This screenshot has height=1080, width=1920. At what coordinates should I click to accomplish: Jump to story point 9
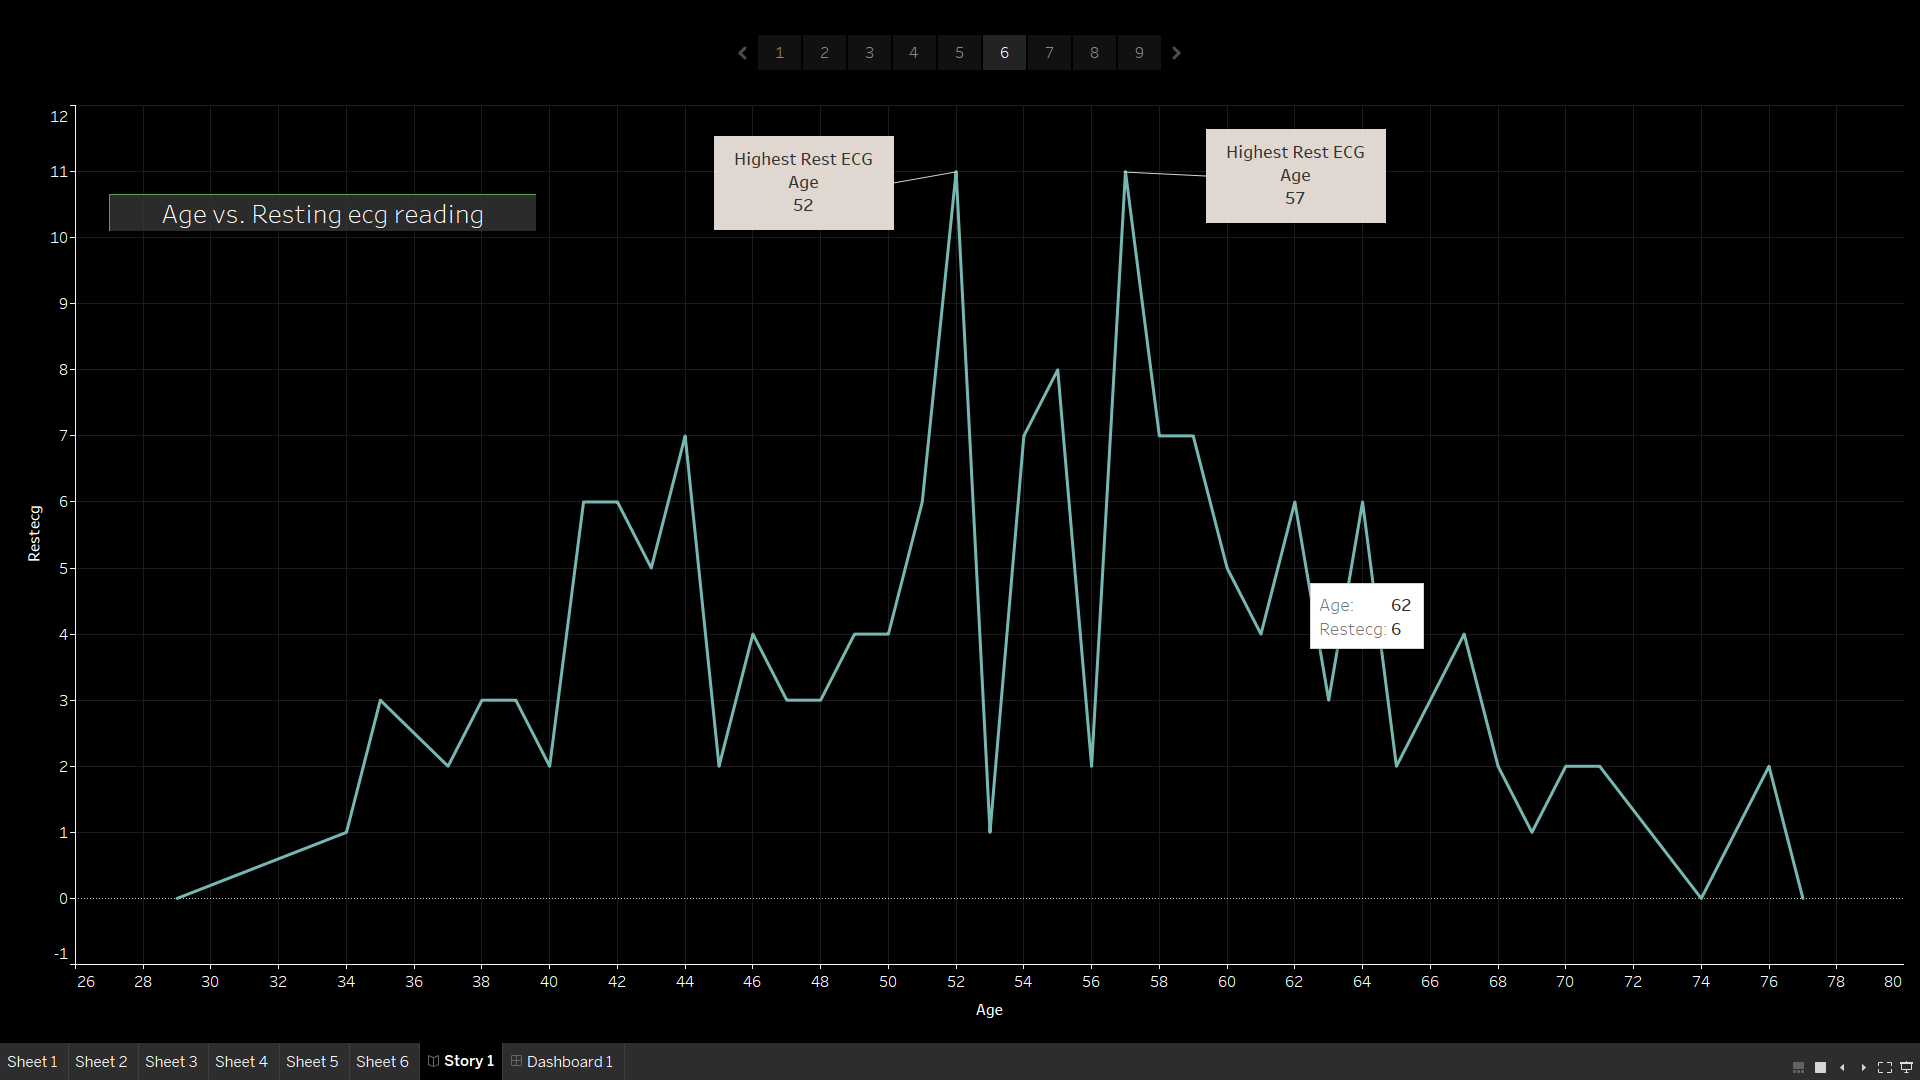[x=1138, y=52]
